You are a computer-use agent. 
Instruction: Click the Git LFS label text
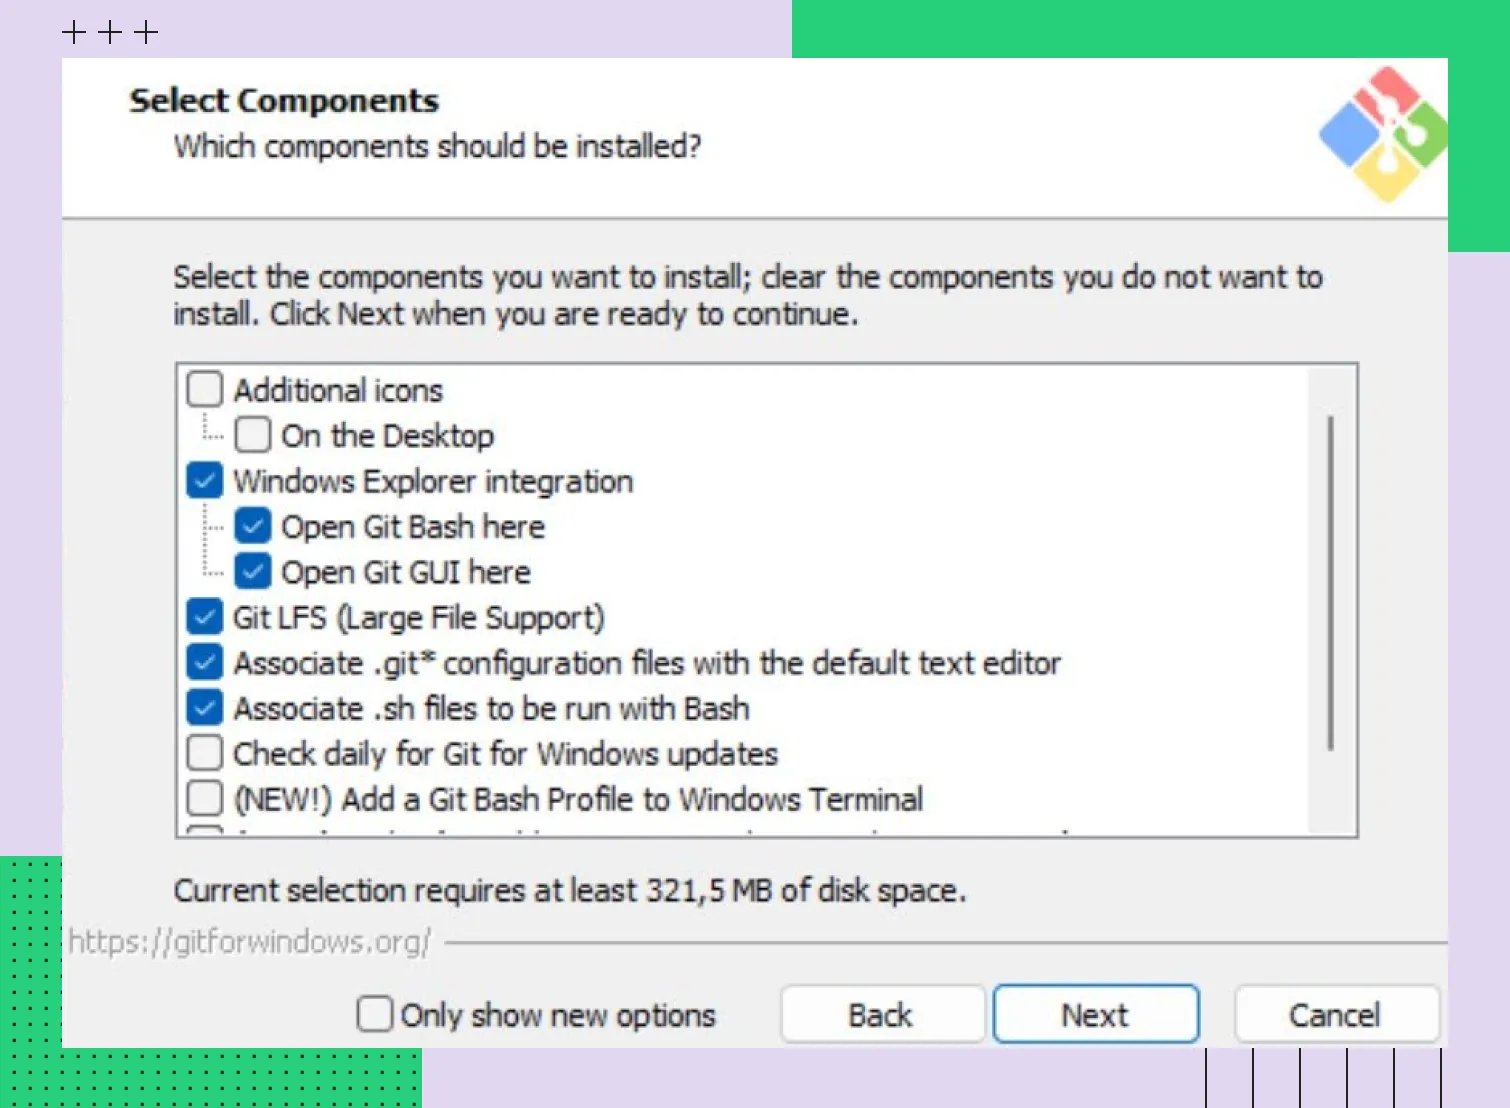point(418,618)
